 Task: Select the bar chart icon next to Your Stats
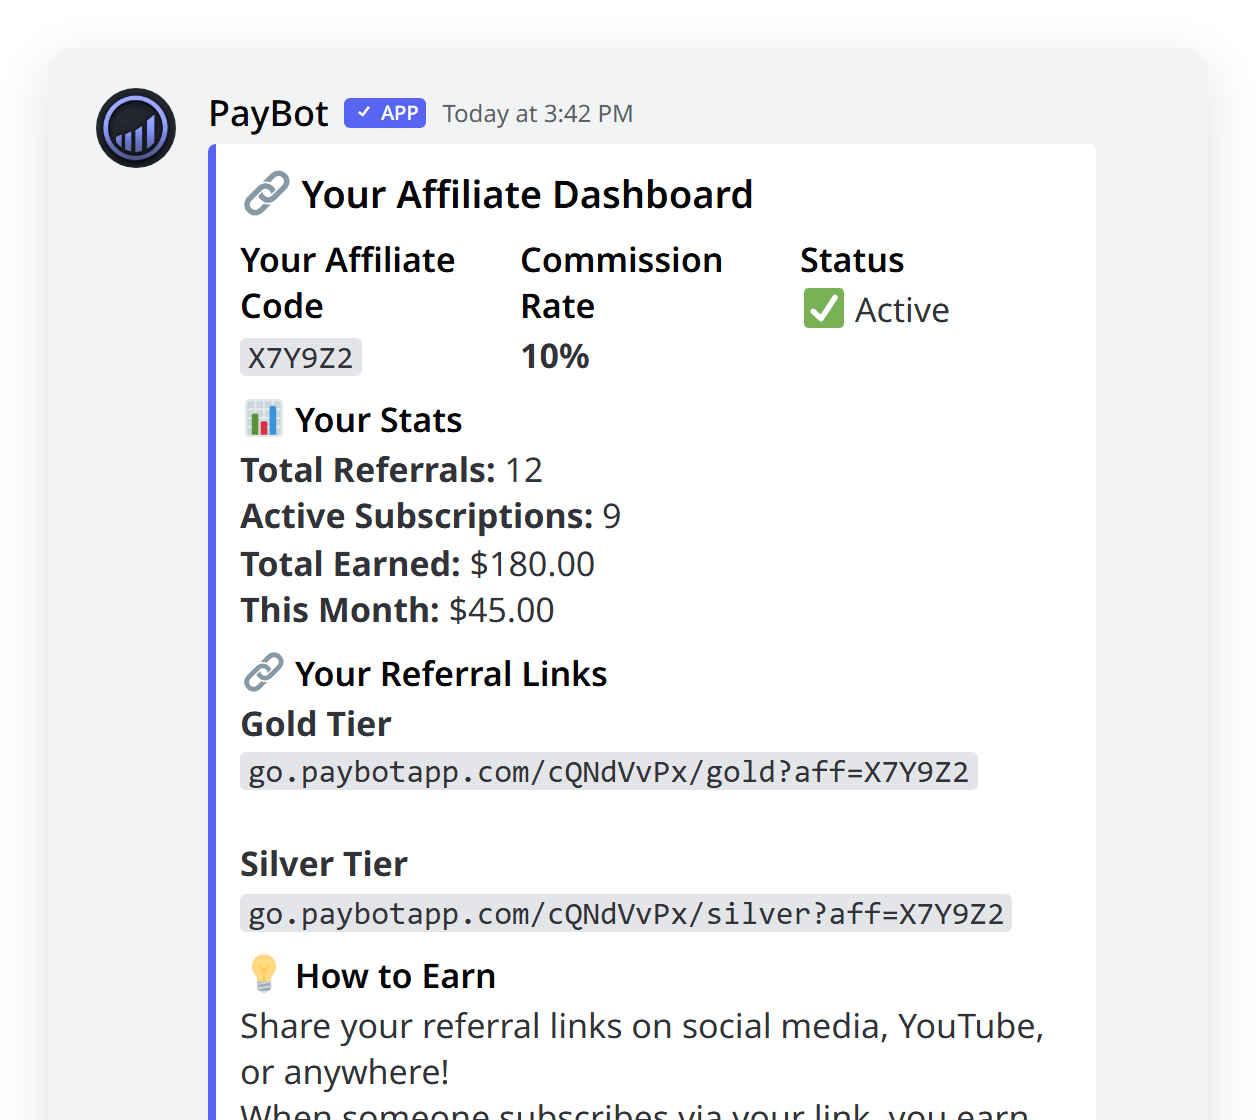coord(263,418)
